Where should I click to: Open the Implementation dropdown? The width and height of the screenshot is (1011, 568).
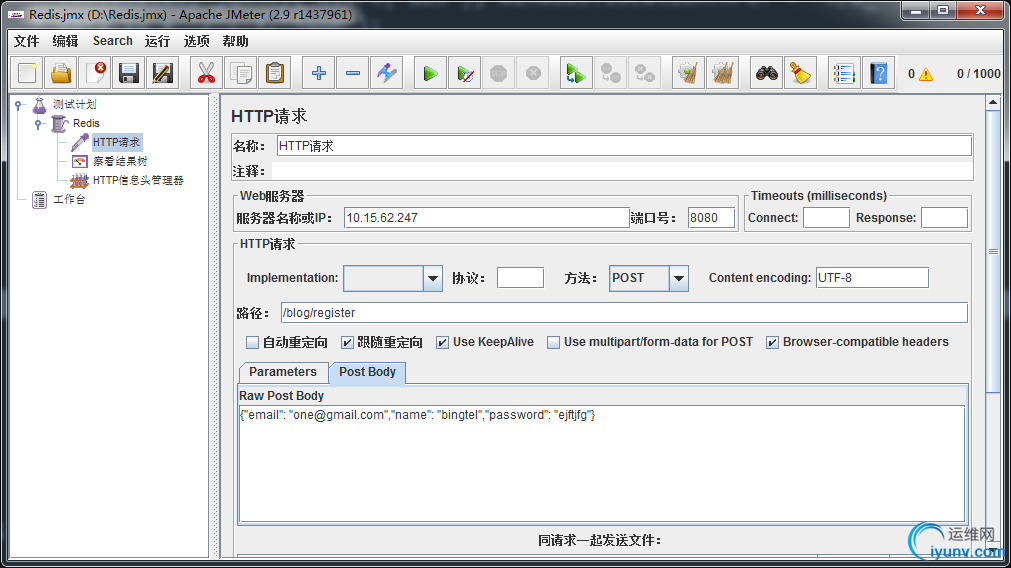[433, 279]
